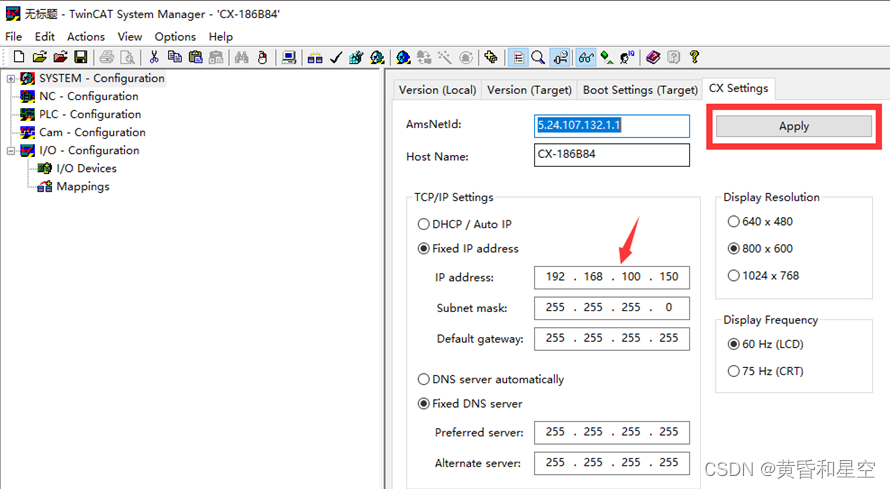This screenshot has width=890, height=489.
Task: Save the configuration with the floppy icon
Action: (81, 57)
